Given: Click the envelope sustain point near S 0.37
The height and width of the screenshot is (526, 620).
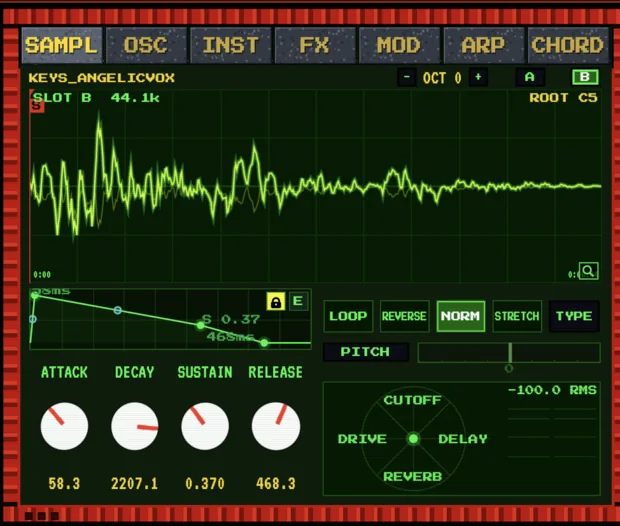Looking at the screenshot, I should point(201,325).
